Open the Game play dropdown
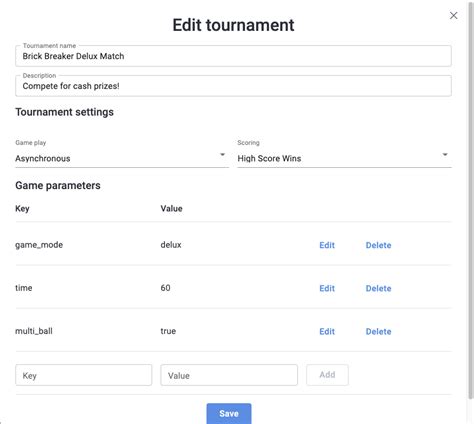This screenshot has height=424, width=474. click(122, 158)
